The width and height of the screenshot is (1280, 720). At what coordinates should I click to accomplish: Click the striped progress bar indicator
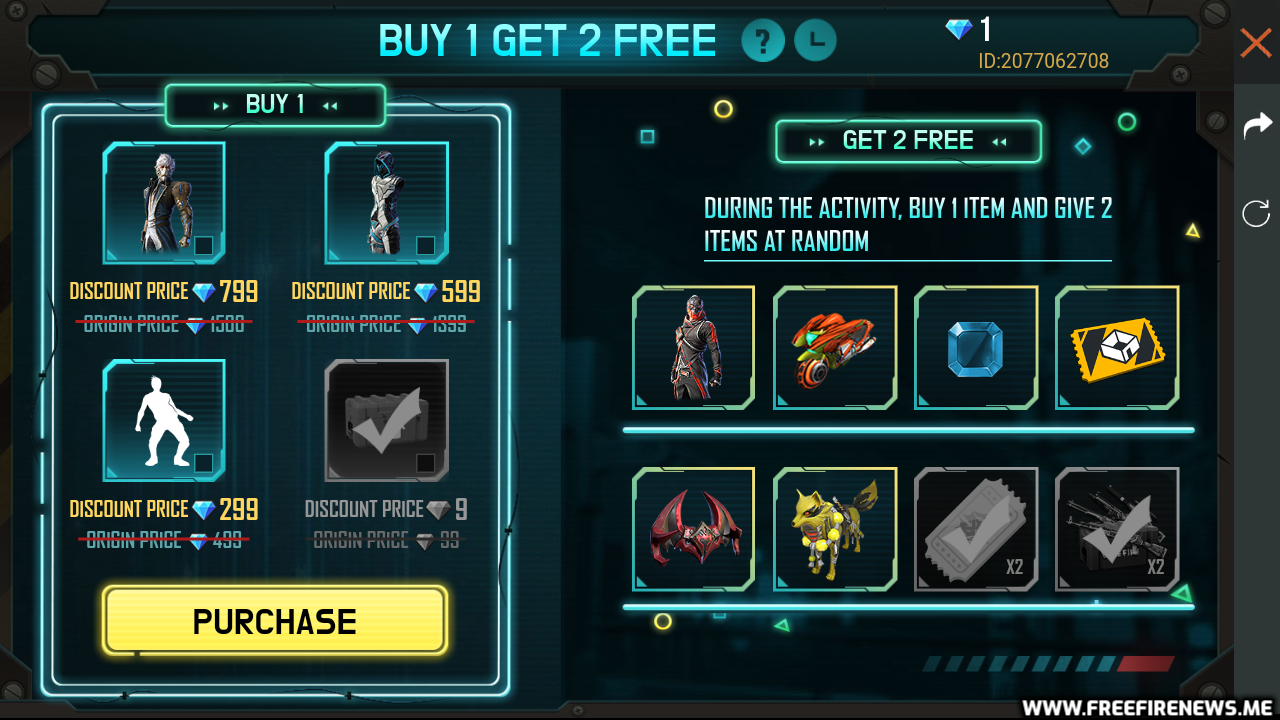(1047, 664)
